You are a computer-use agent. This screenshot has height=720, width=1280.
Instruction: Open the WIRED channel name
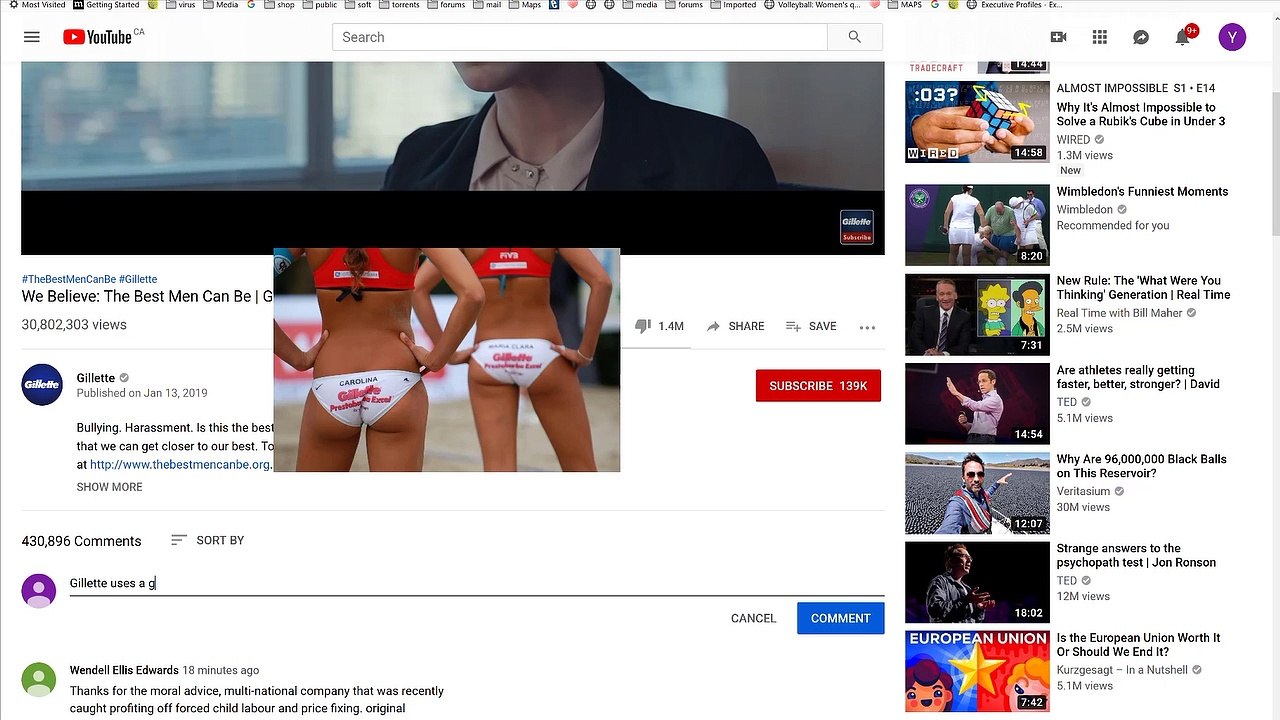click(1073, 140)
